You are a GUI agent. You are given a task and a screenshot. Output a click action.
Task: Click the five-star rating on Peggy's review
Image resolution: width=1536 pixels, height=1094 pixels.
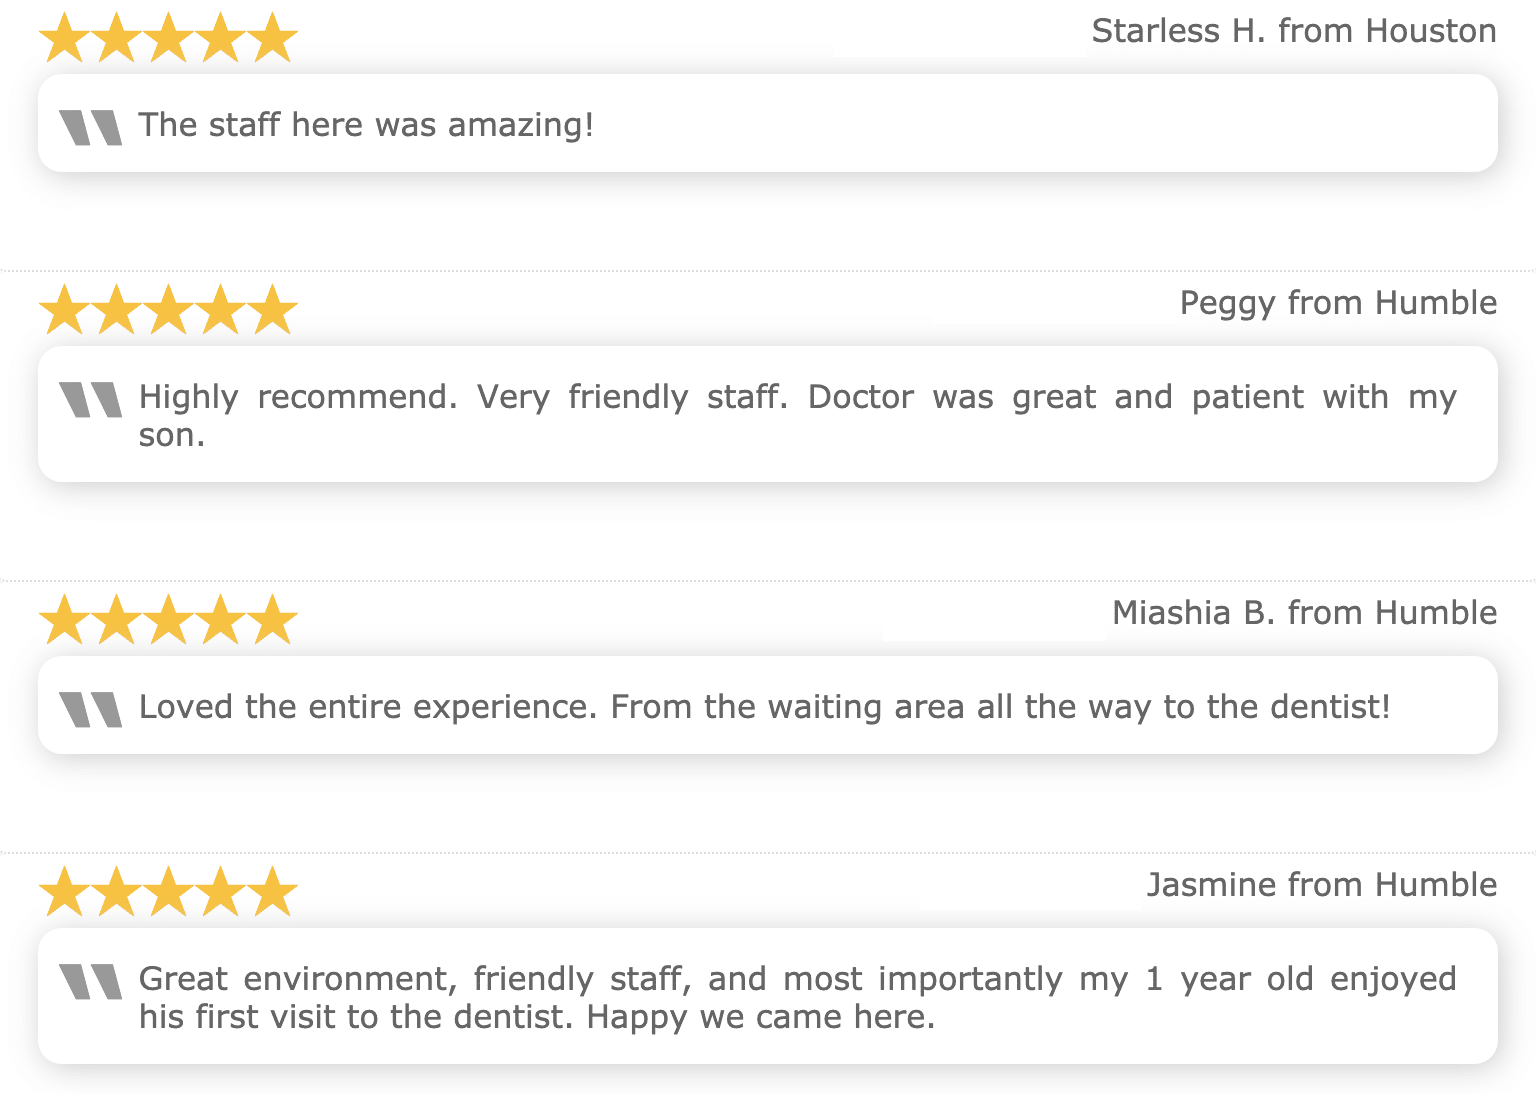(x=168, y=310)
